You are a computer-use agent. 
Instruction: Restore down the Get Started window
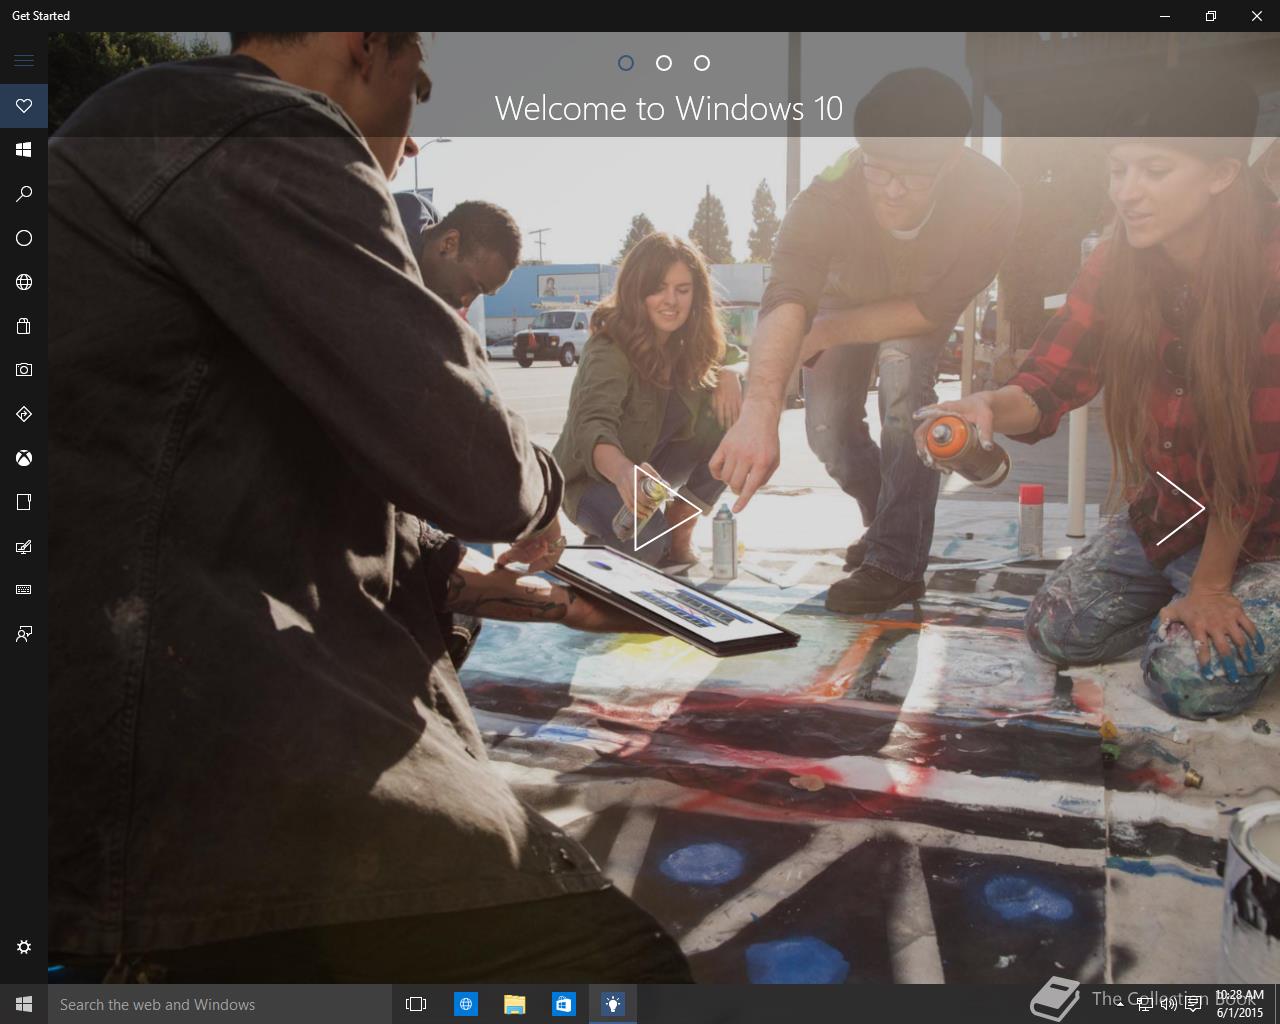[x=1211, y=16]
